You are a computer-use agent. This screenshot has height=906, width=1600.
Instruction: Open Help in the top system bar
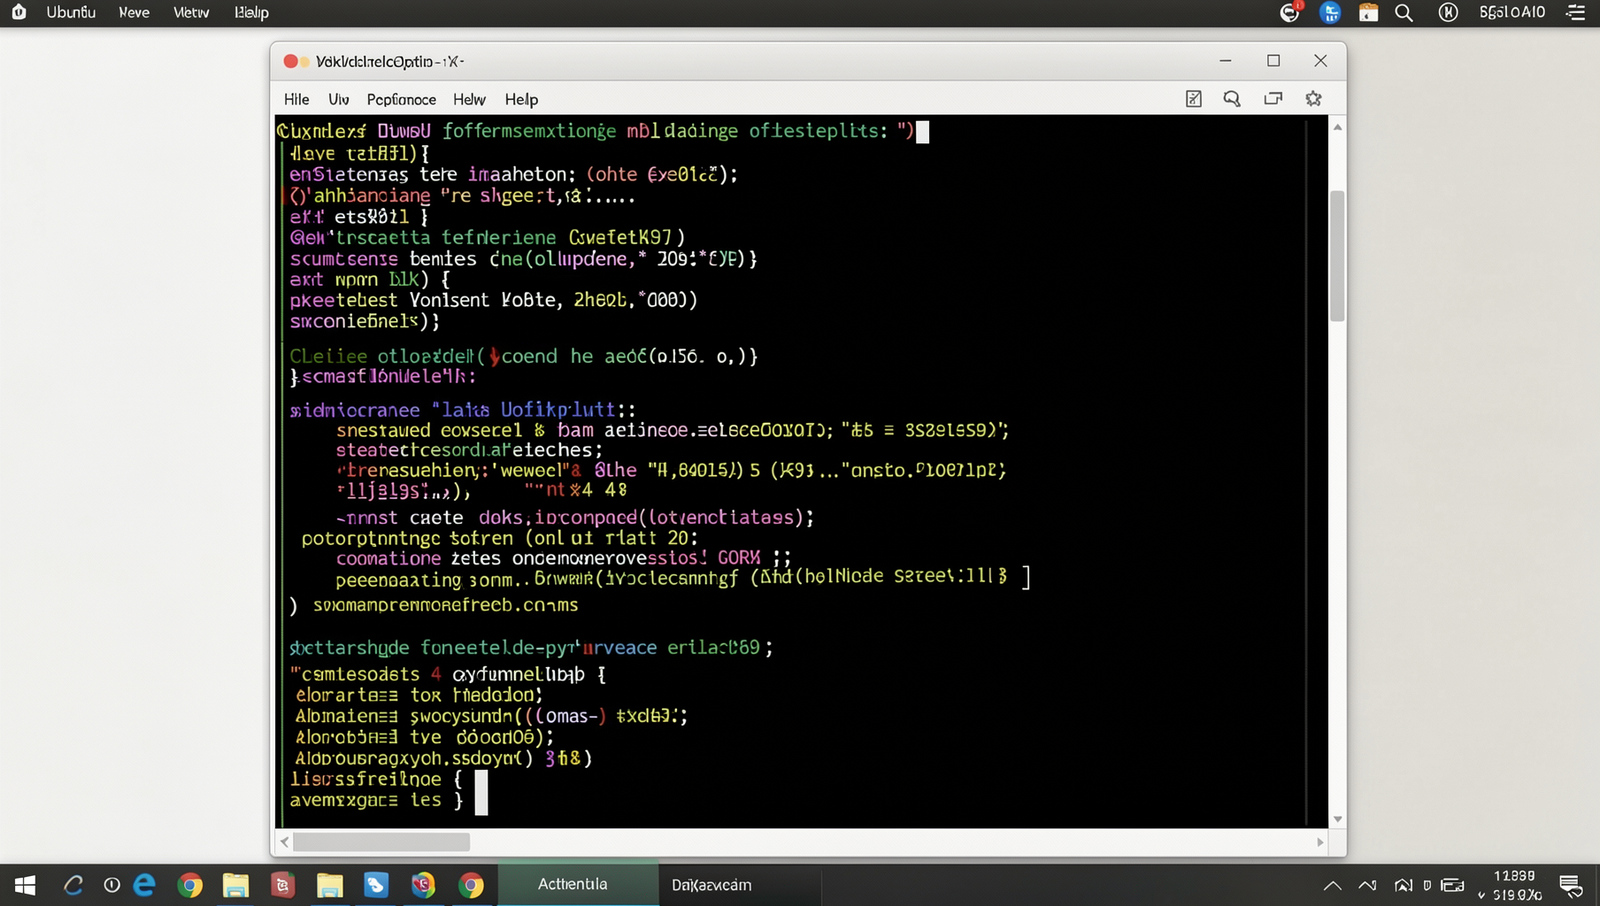251,12
